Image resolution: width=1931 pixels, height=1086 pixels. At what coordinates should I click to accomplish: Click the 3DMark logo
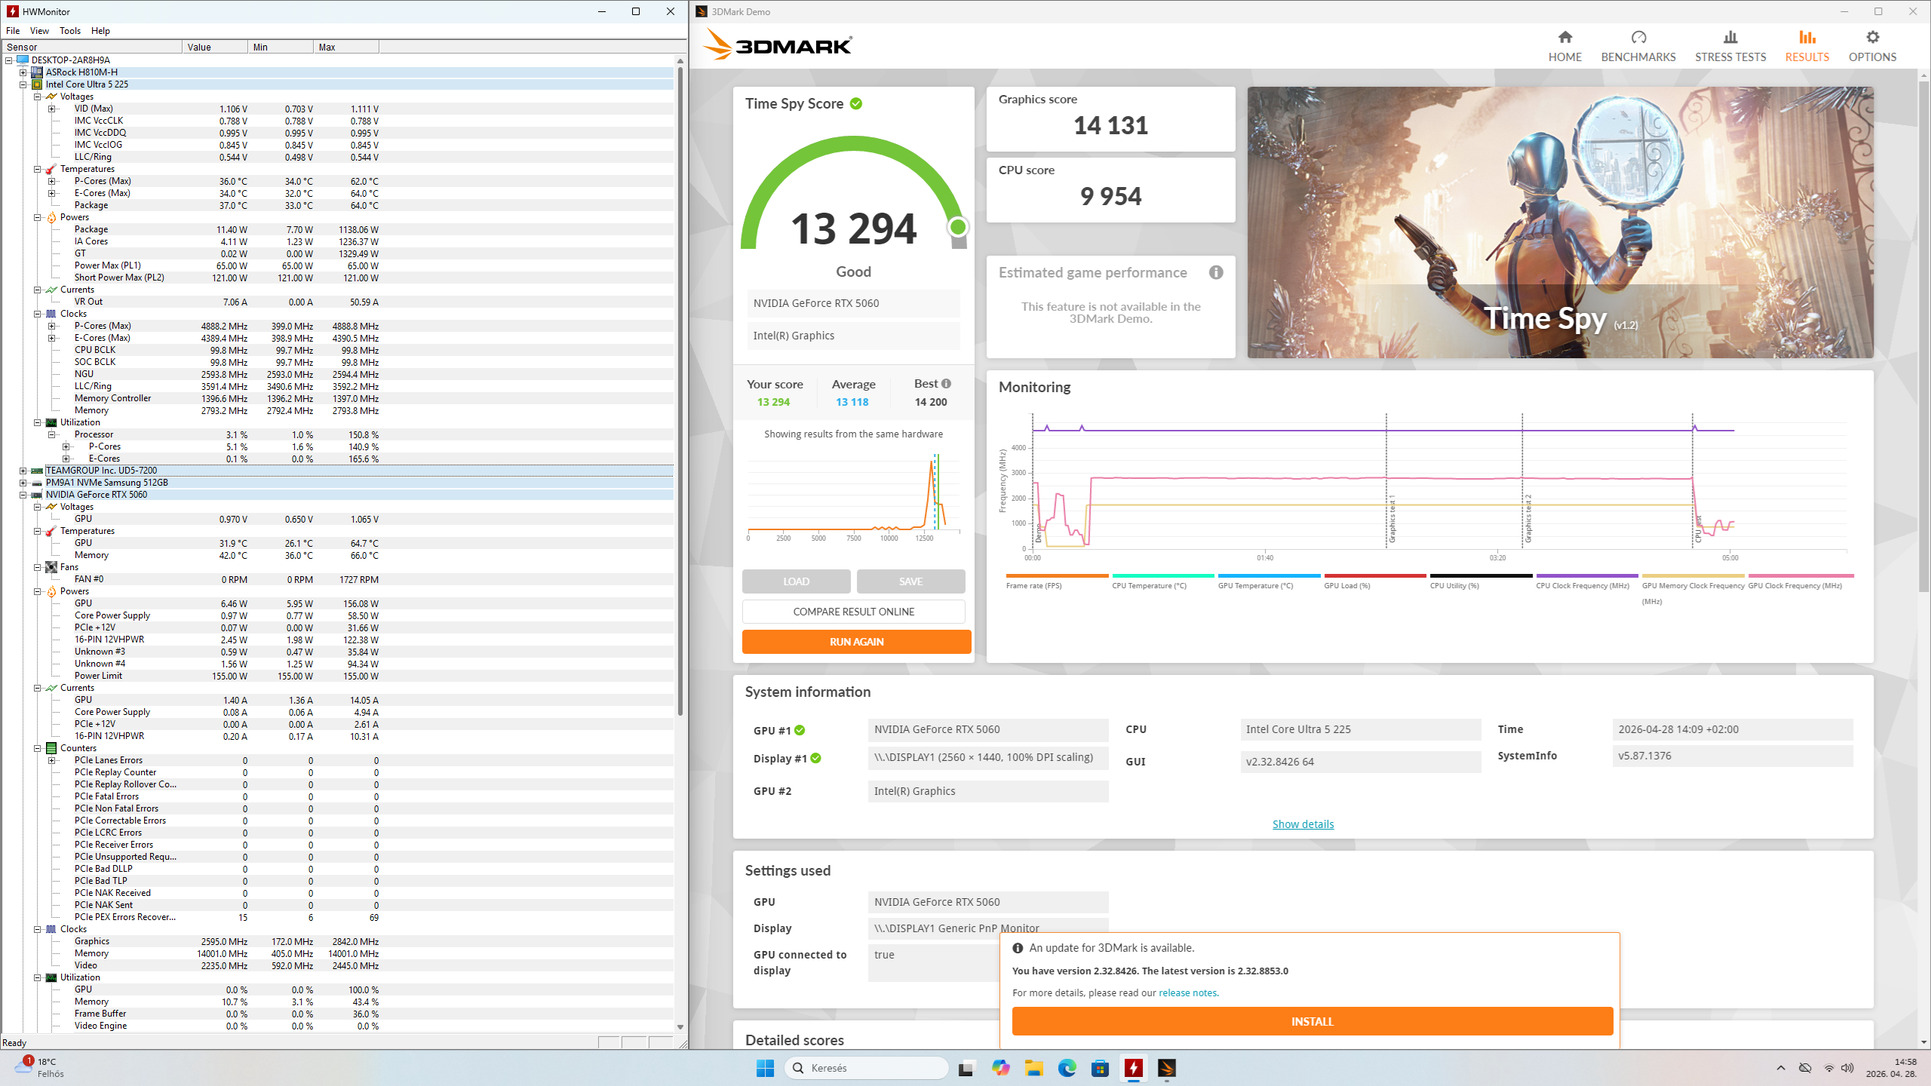click(x=778, y=45)
